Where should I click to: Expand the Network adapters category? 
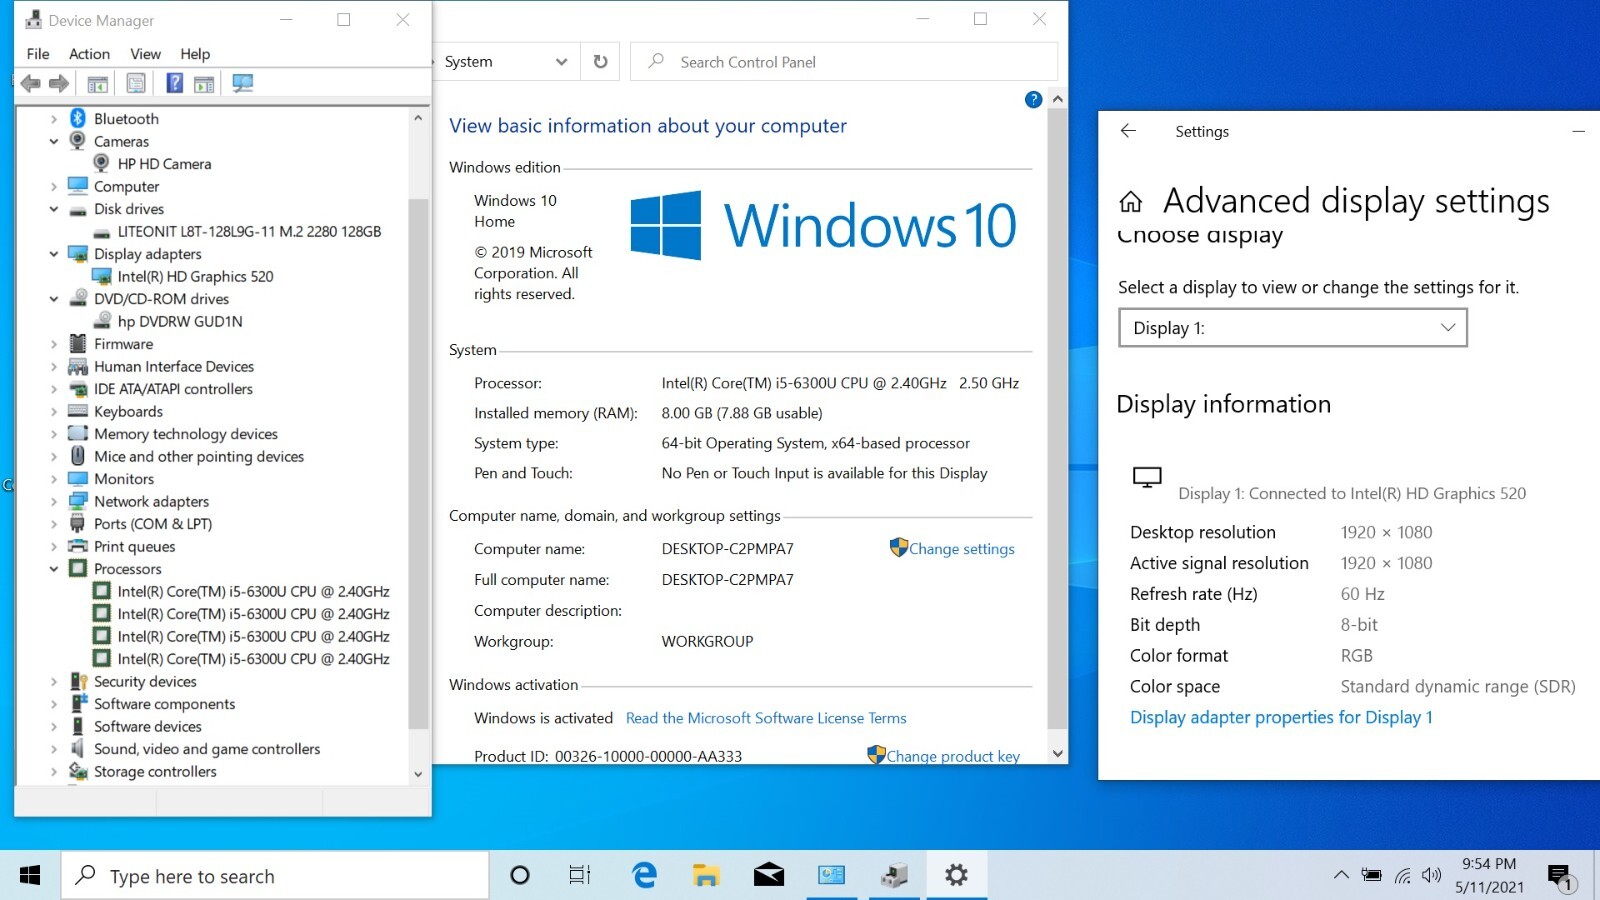(54, 502)
